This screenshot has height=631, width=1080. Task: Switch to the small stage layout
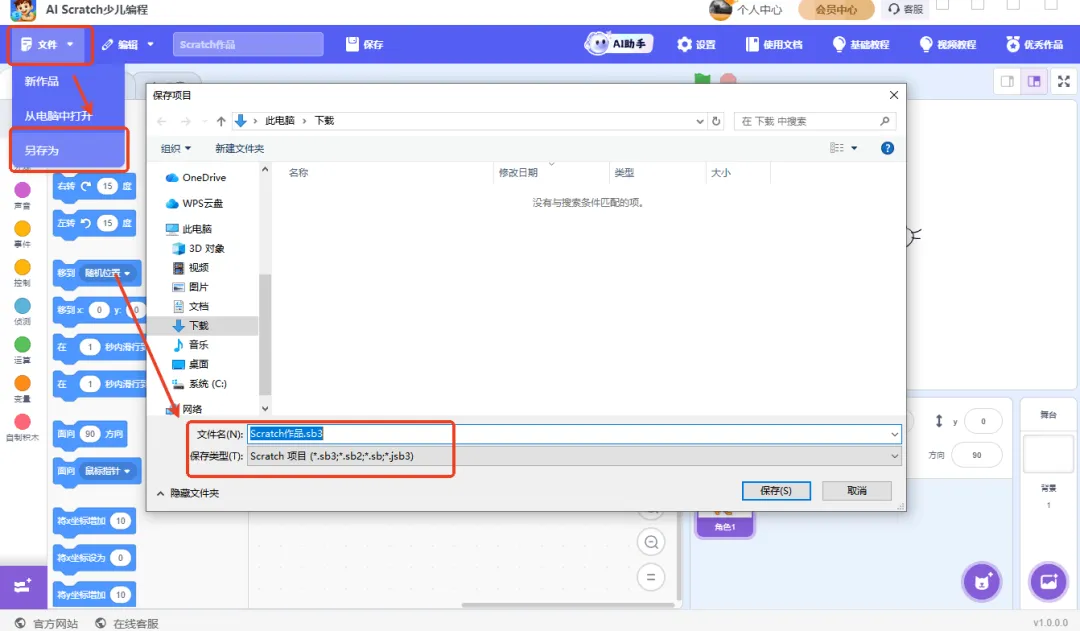(x=1007, y=81)
